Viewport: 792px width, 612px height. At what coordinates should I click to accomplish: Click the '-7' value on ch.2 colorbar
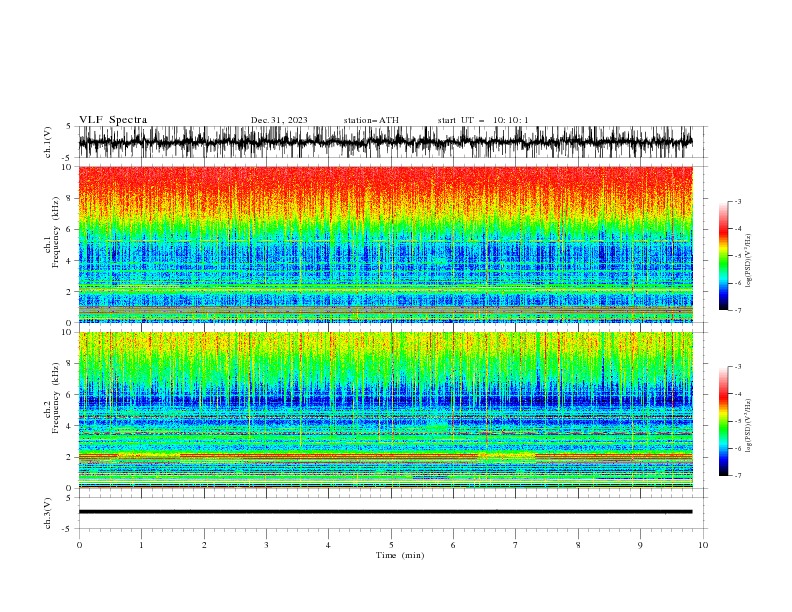[x=737, y=476]
